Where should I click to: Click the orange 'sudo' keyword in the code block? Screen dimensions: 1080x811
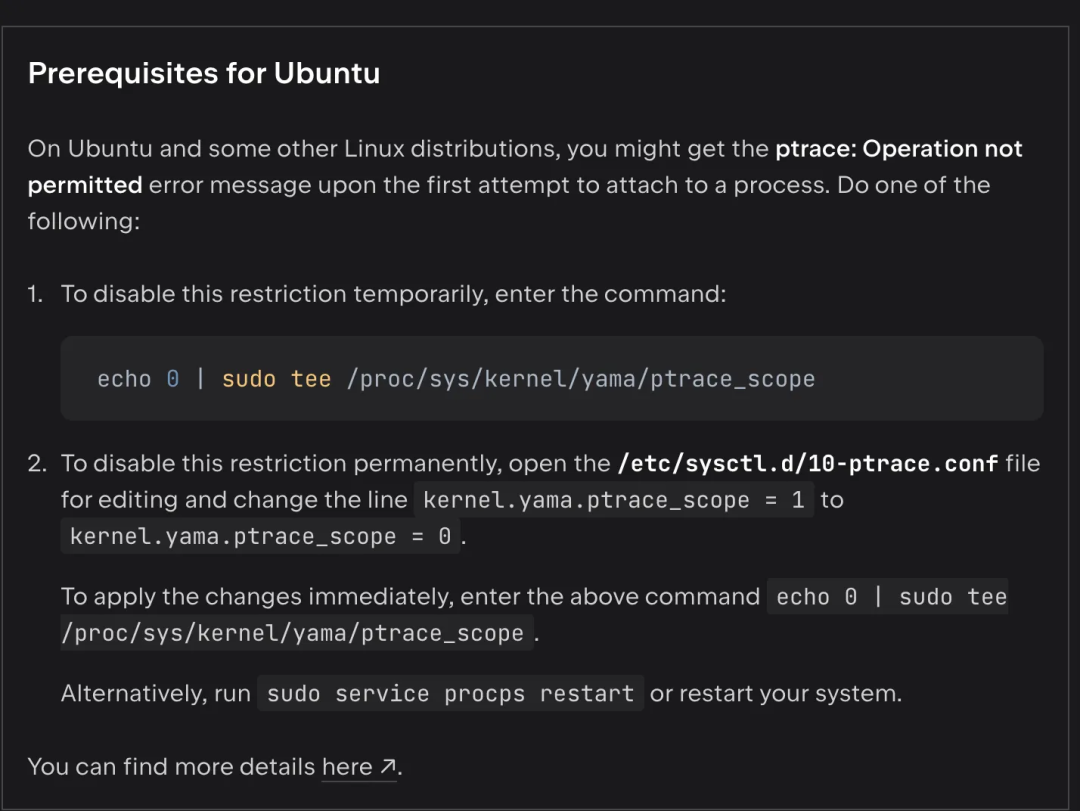(x=248, y=379)
